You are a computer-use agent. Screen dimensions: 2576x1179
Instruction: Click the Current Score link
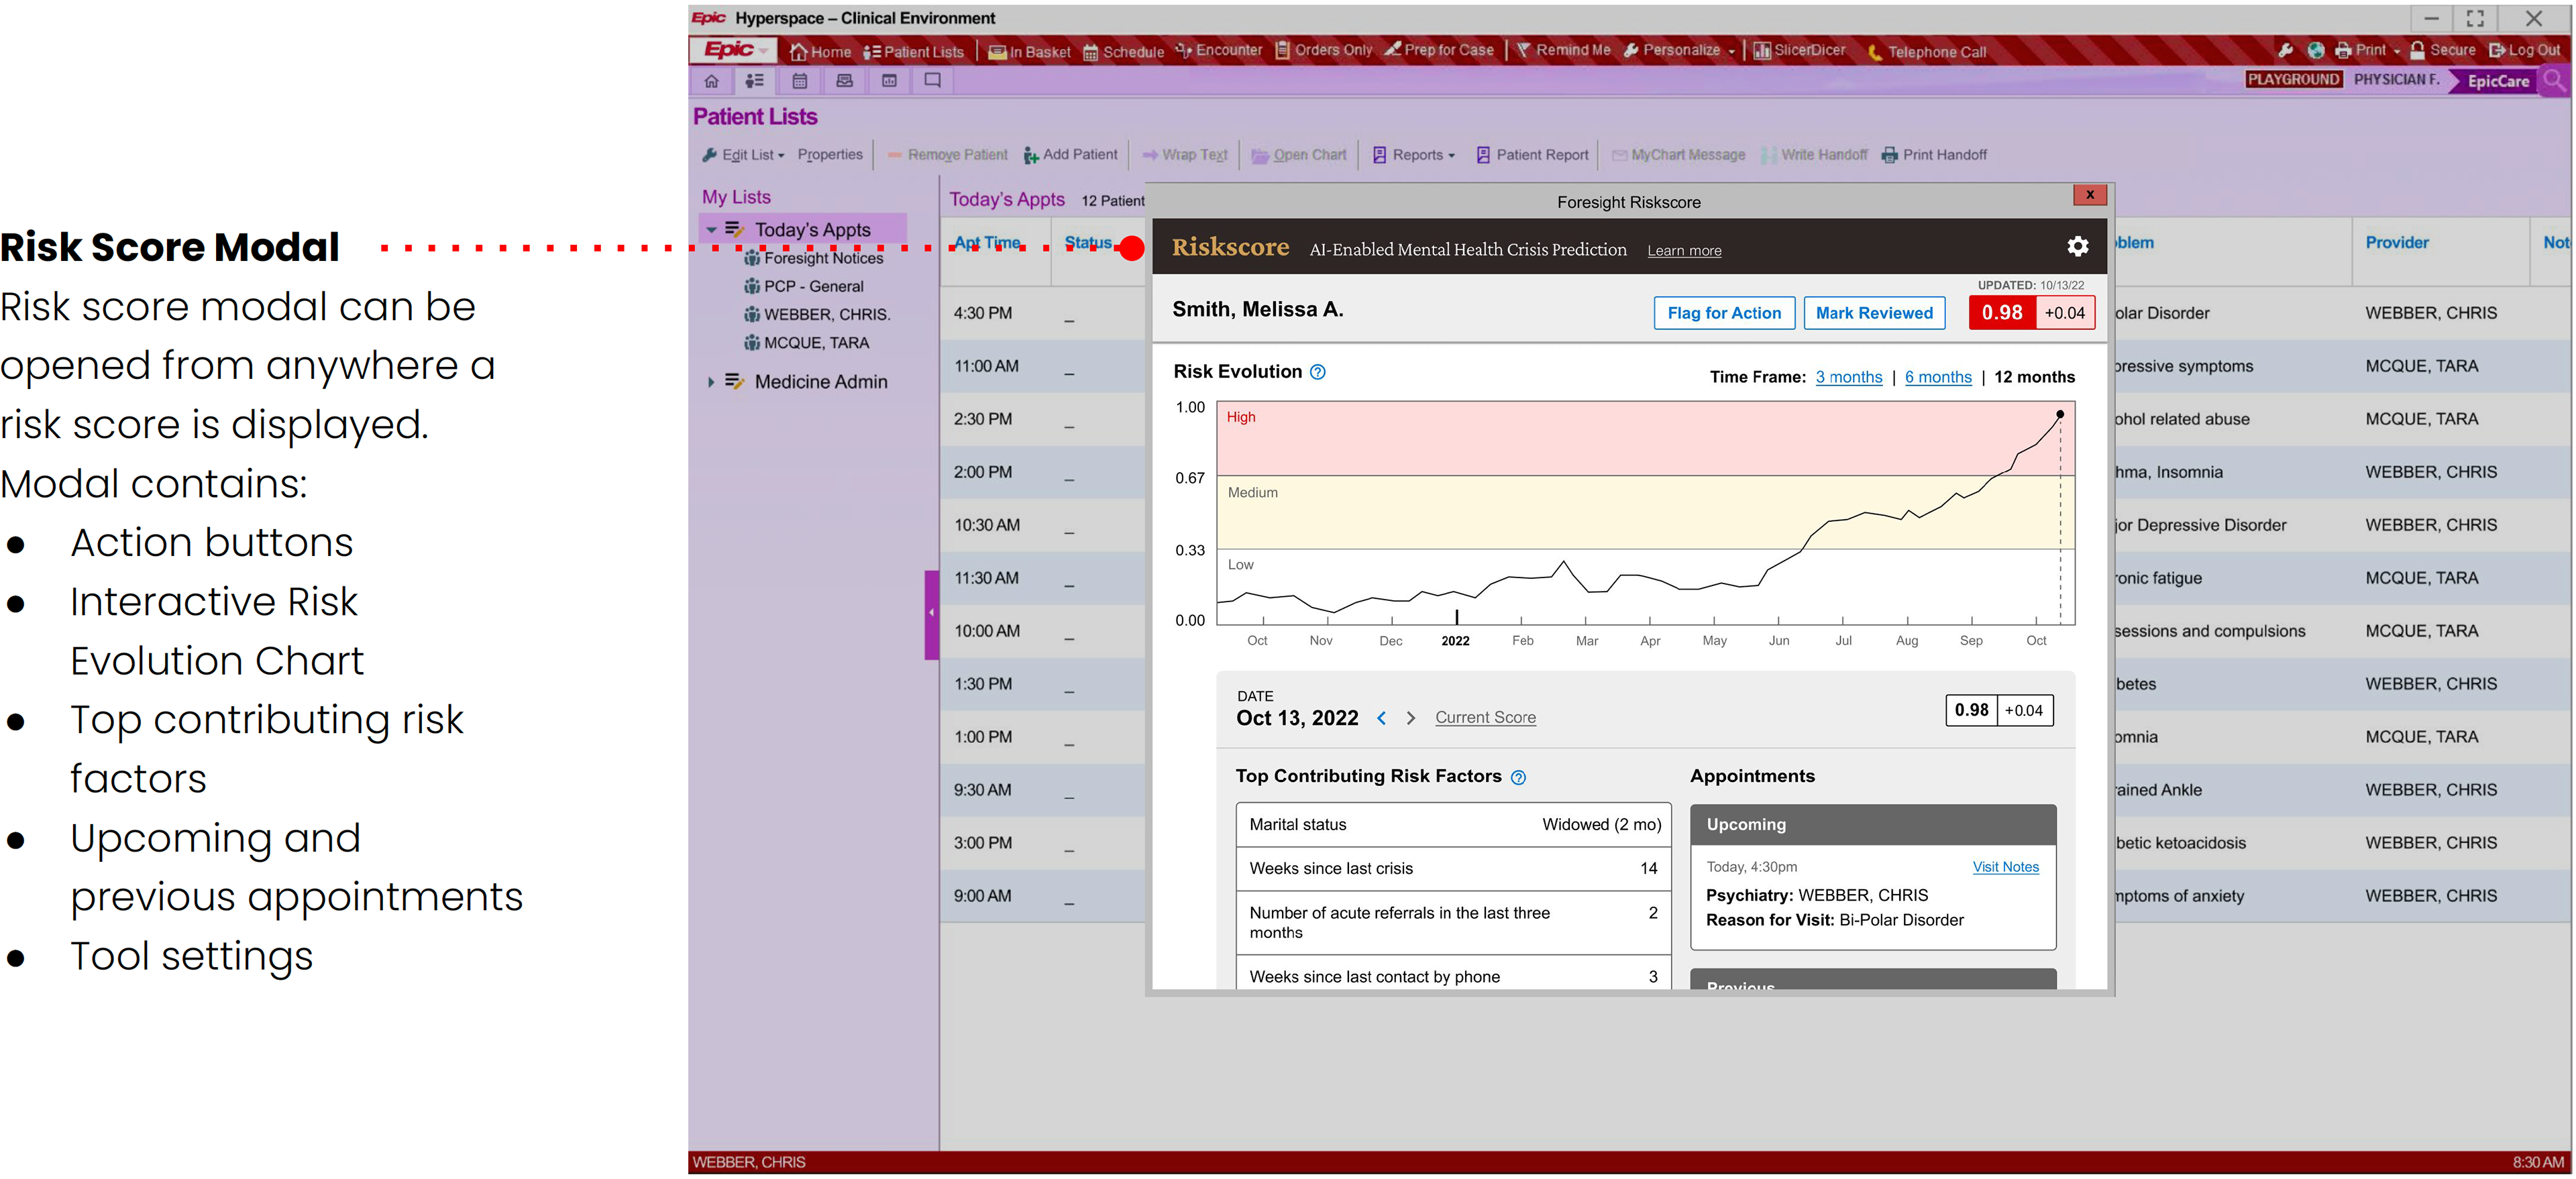[1485, 718]
